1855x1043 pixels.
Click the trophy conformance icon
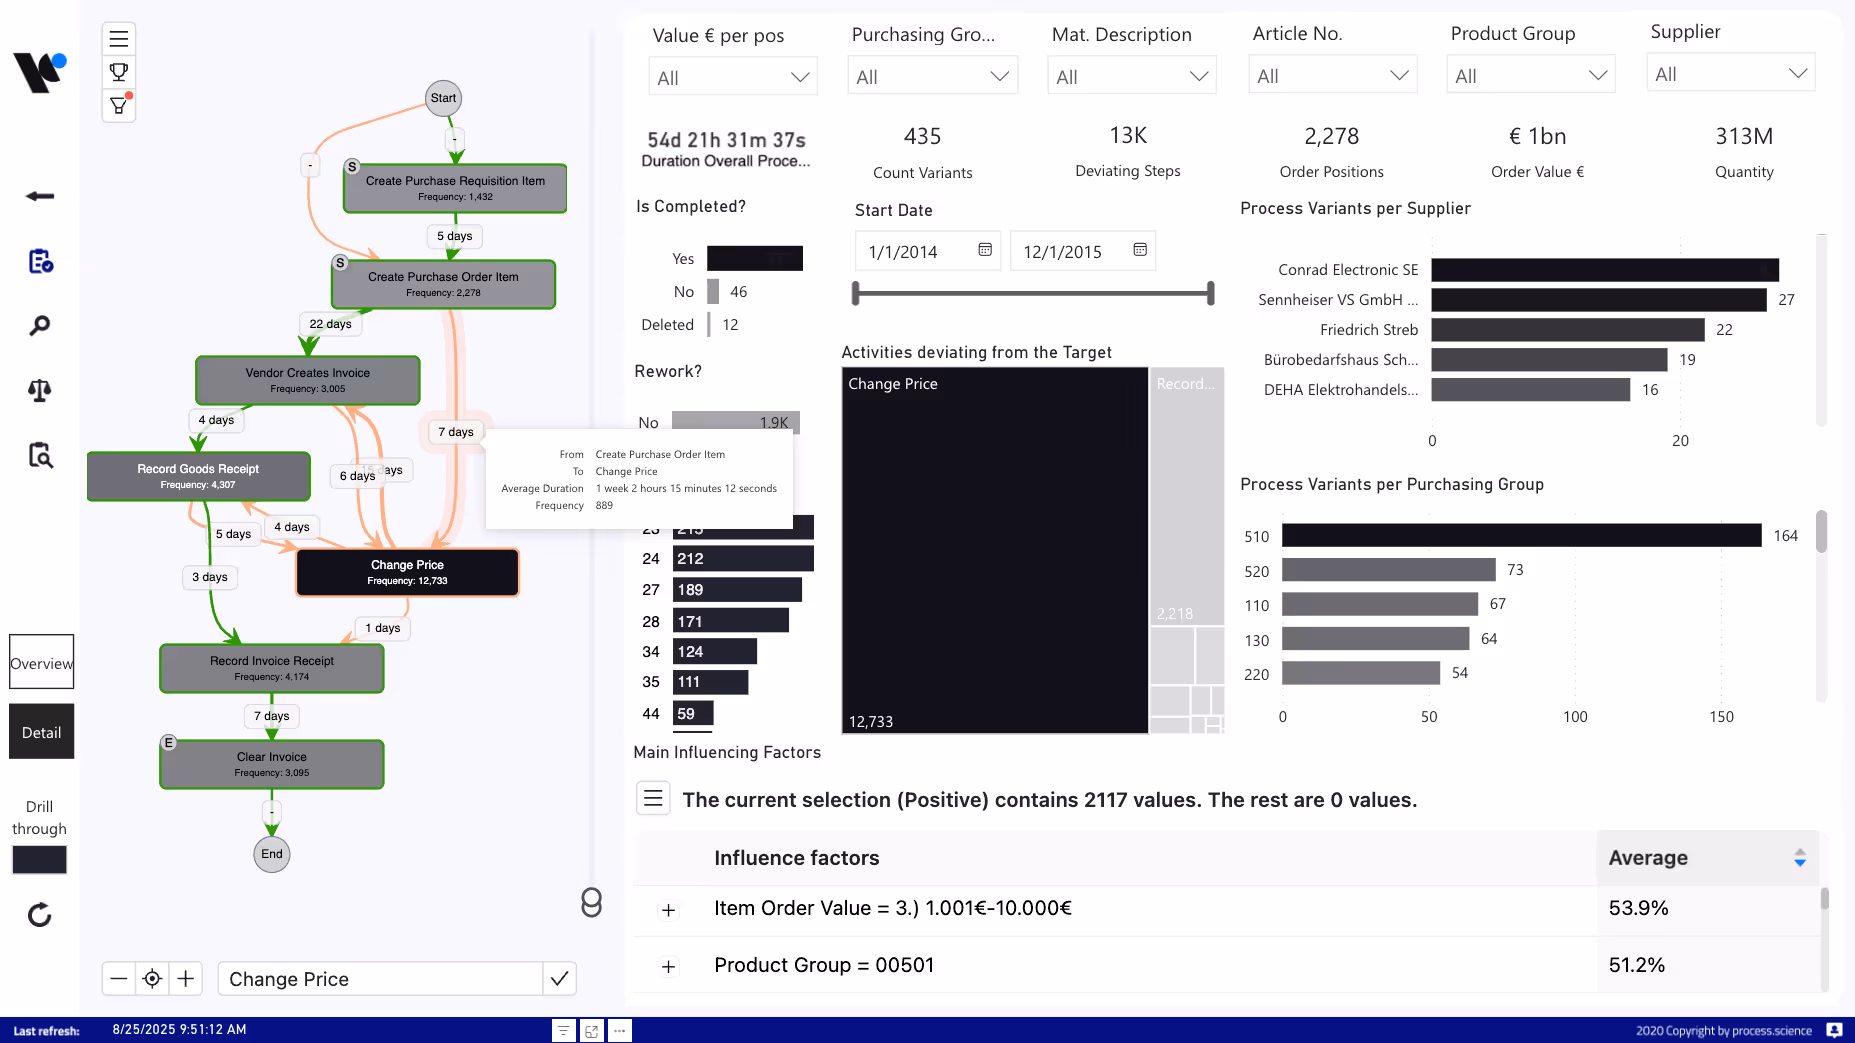118,72
